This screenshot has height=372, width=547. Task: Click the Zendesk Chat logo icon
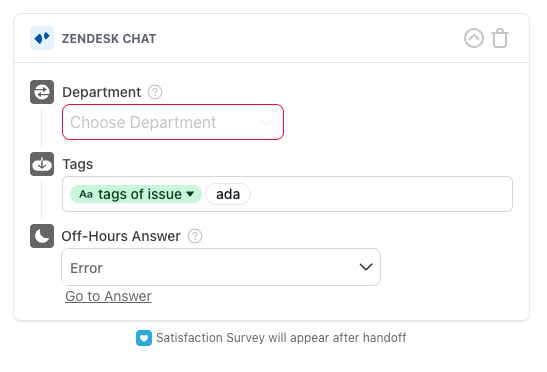pyautogui.click(x=42, y=38)
